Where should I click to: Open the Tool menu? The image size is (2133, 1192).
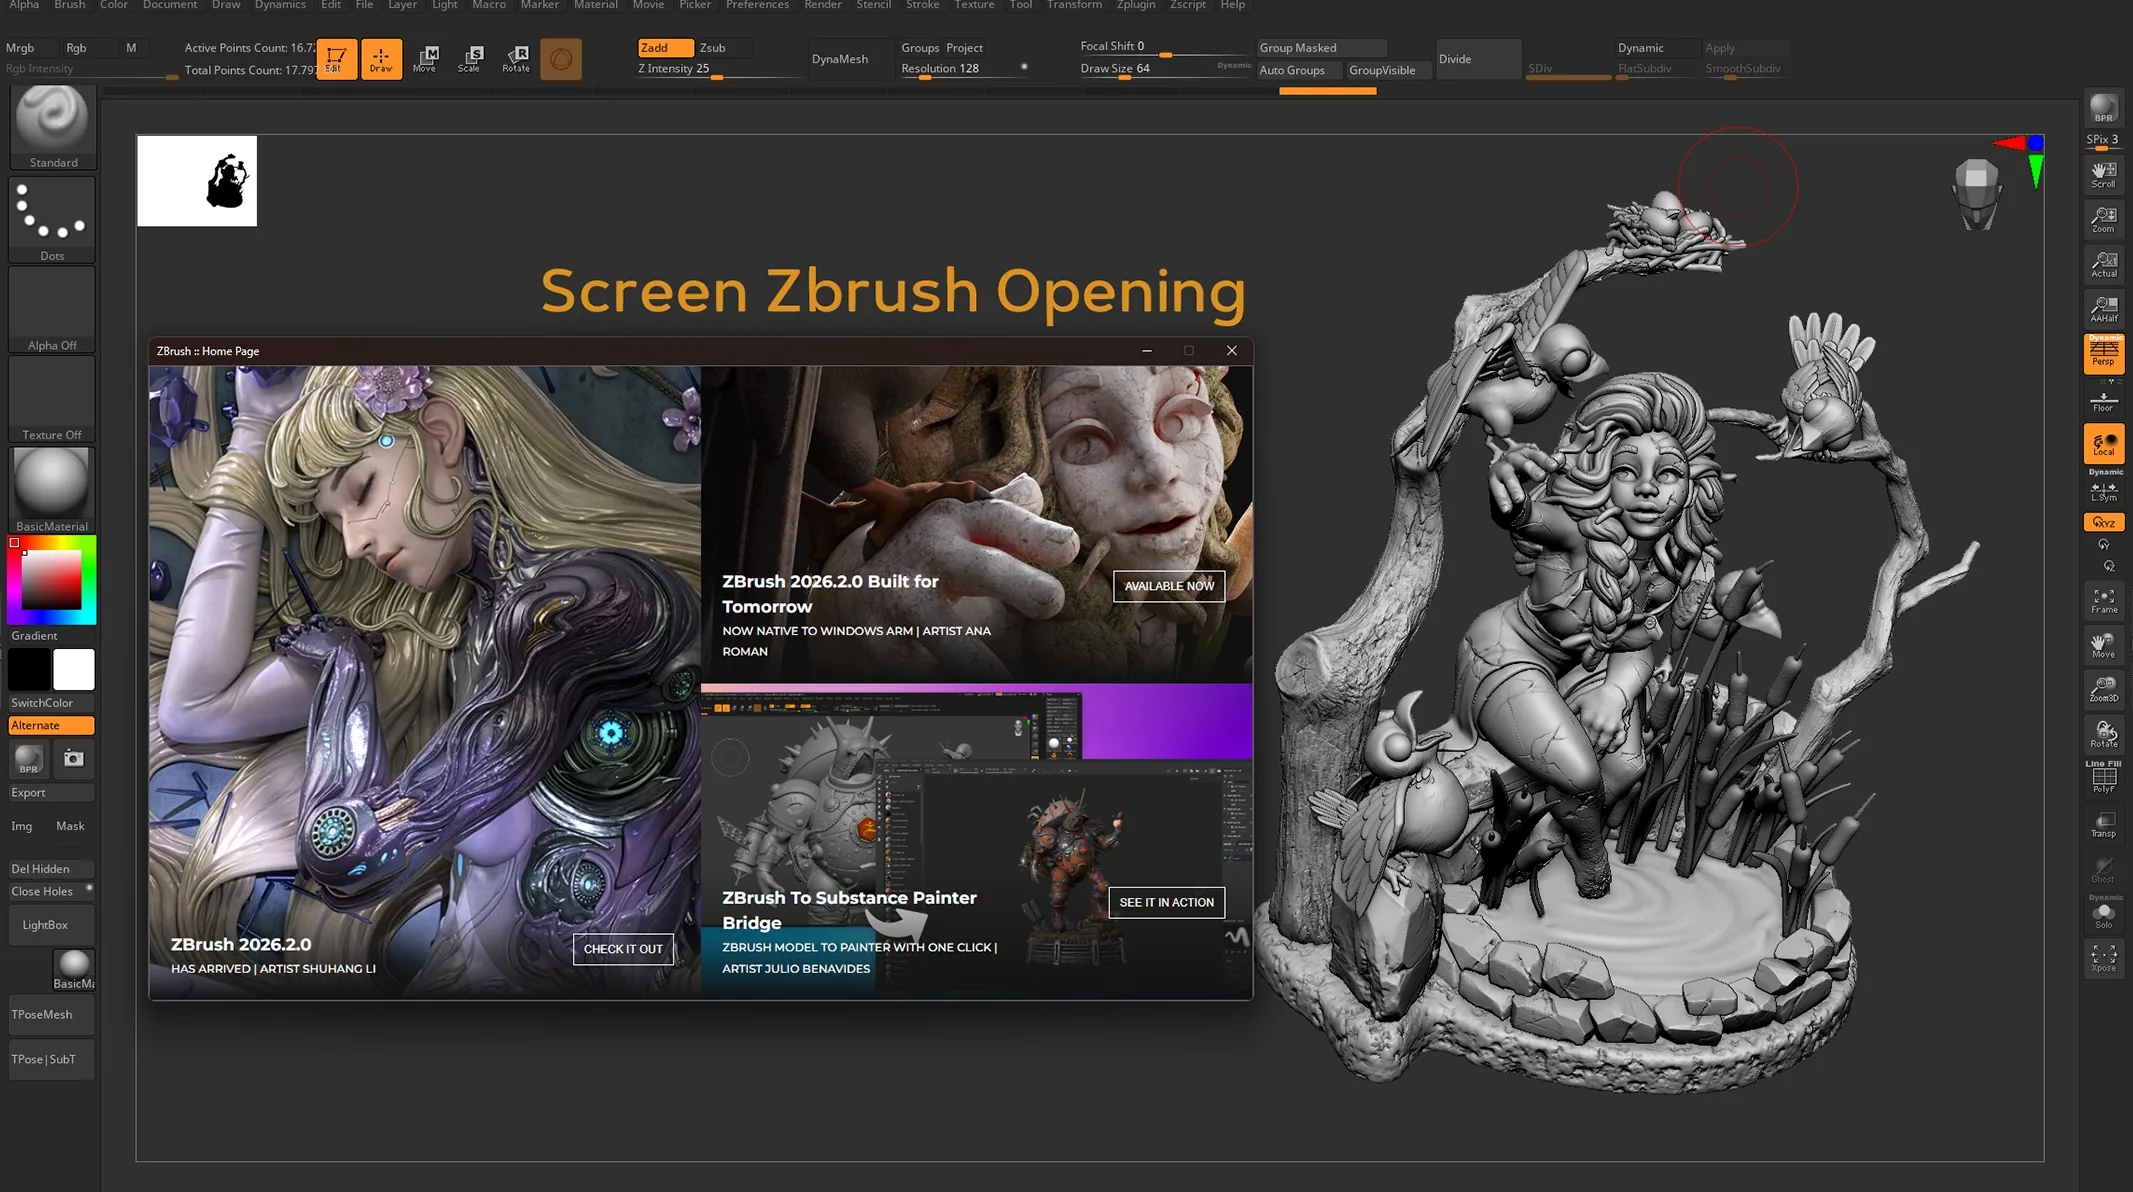[x=1020, y=5]
